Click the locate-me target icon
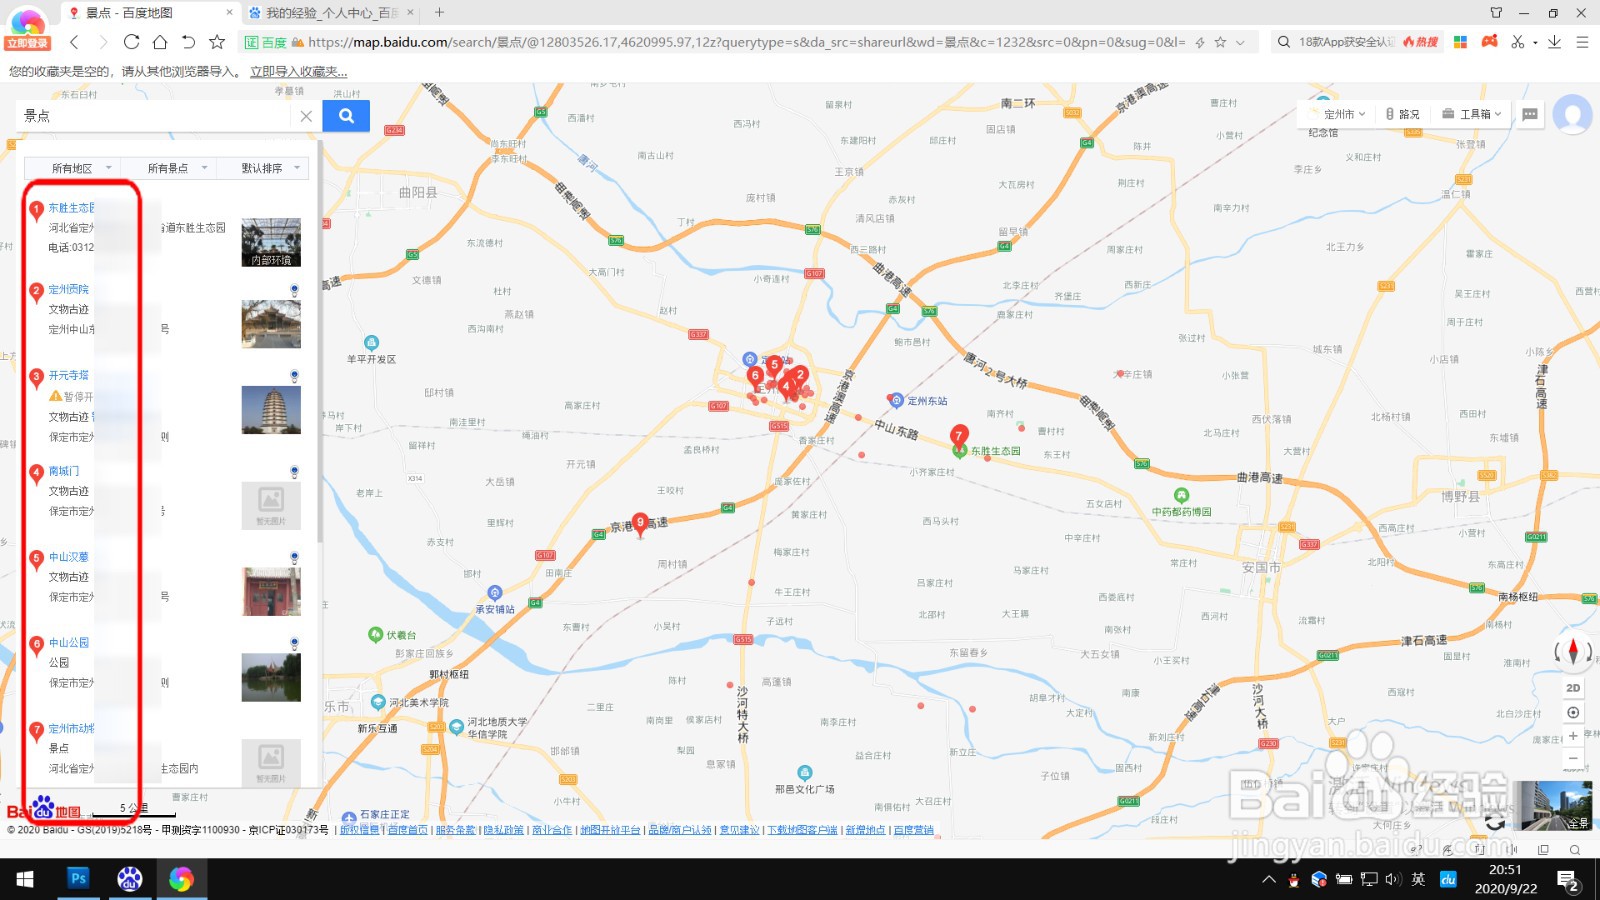 (1573, 712)
